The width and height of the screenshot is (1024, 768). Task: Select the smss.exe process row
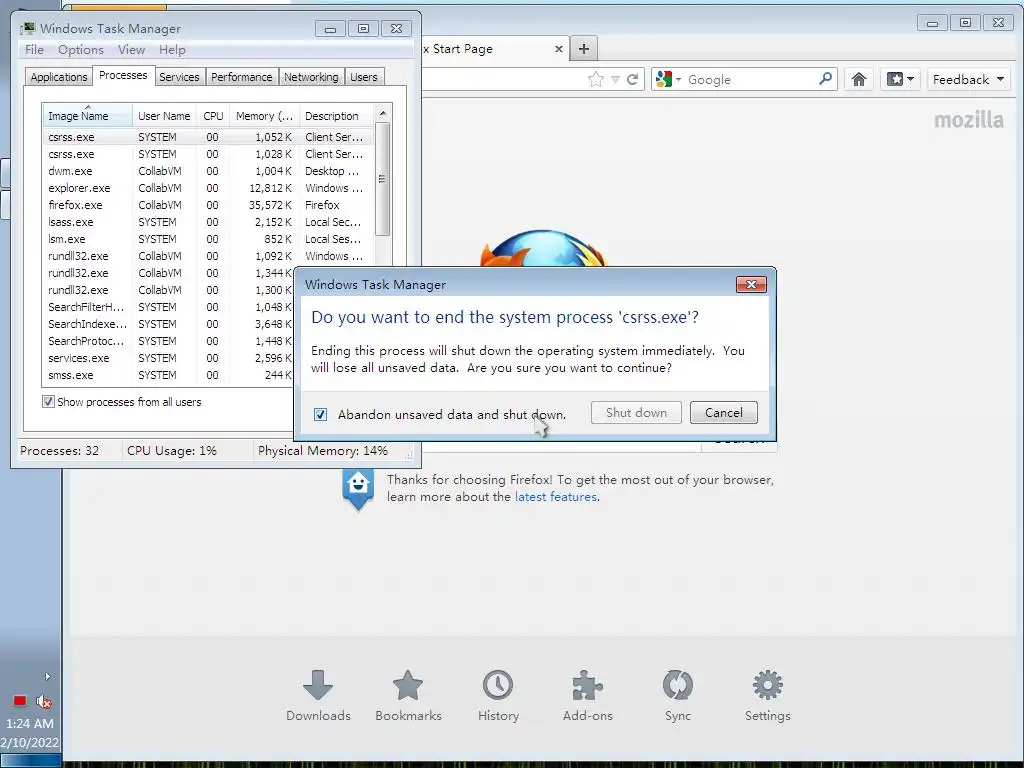click(168, 375)
